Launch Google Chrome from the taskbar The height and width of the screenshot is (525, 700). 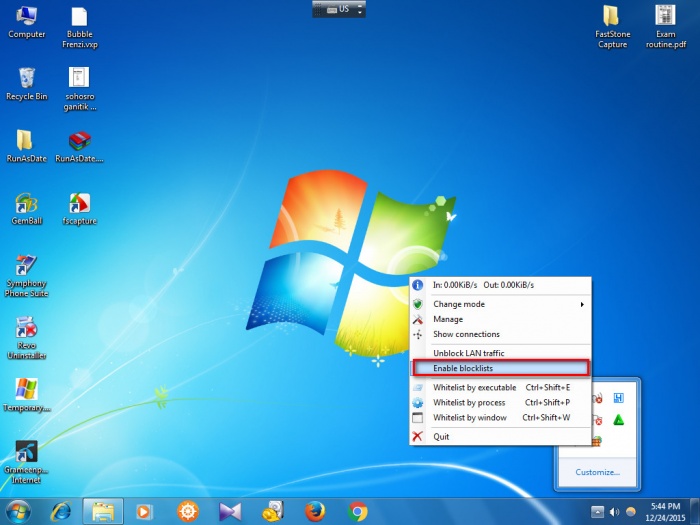[357, 511]
